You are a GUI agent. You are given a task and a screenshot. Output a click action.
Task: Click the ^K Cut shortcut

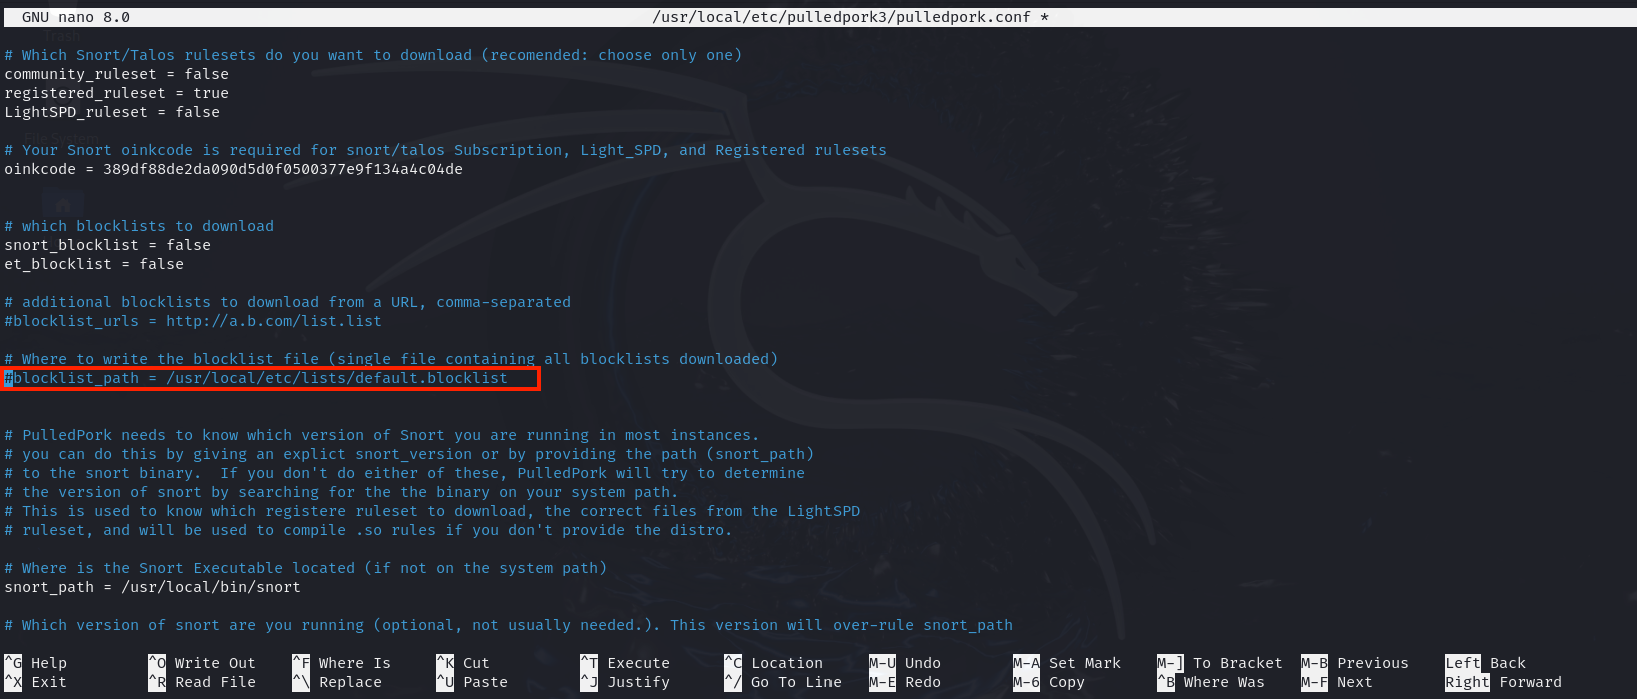(463, 663)
